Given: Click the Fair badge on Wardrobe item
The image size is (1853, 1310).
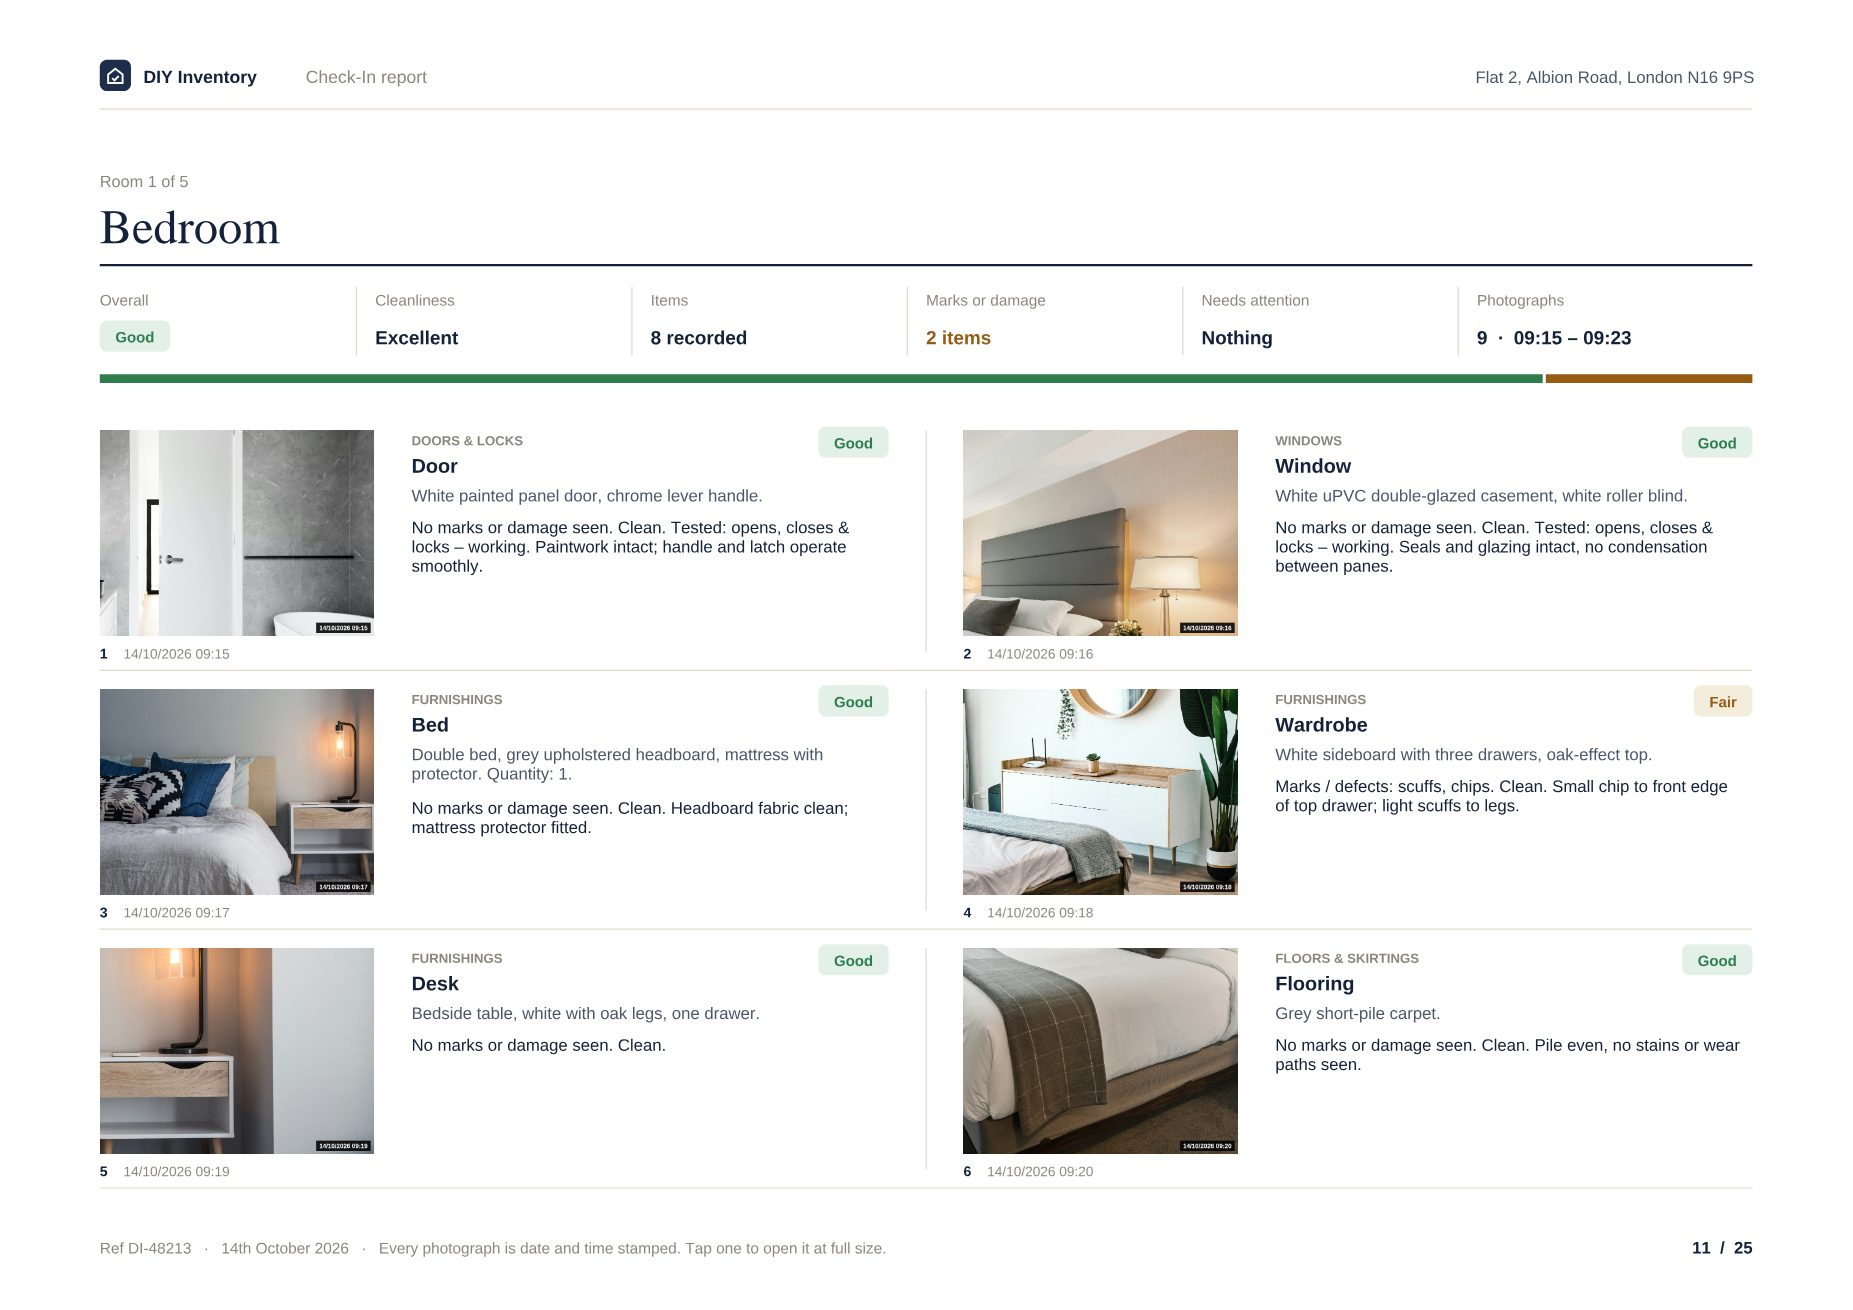Looking at the screenshot, I should (x=1722, y=702).
